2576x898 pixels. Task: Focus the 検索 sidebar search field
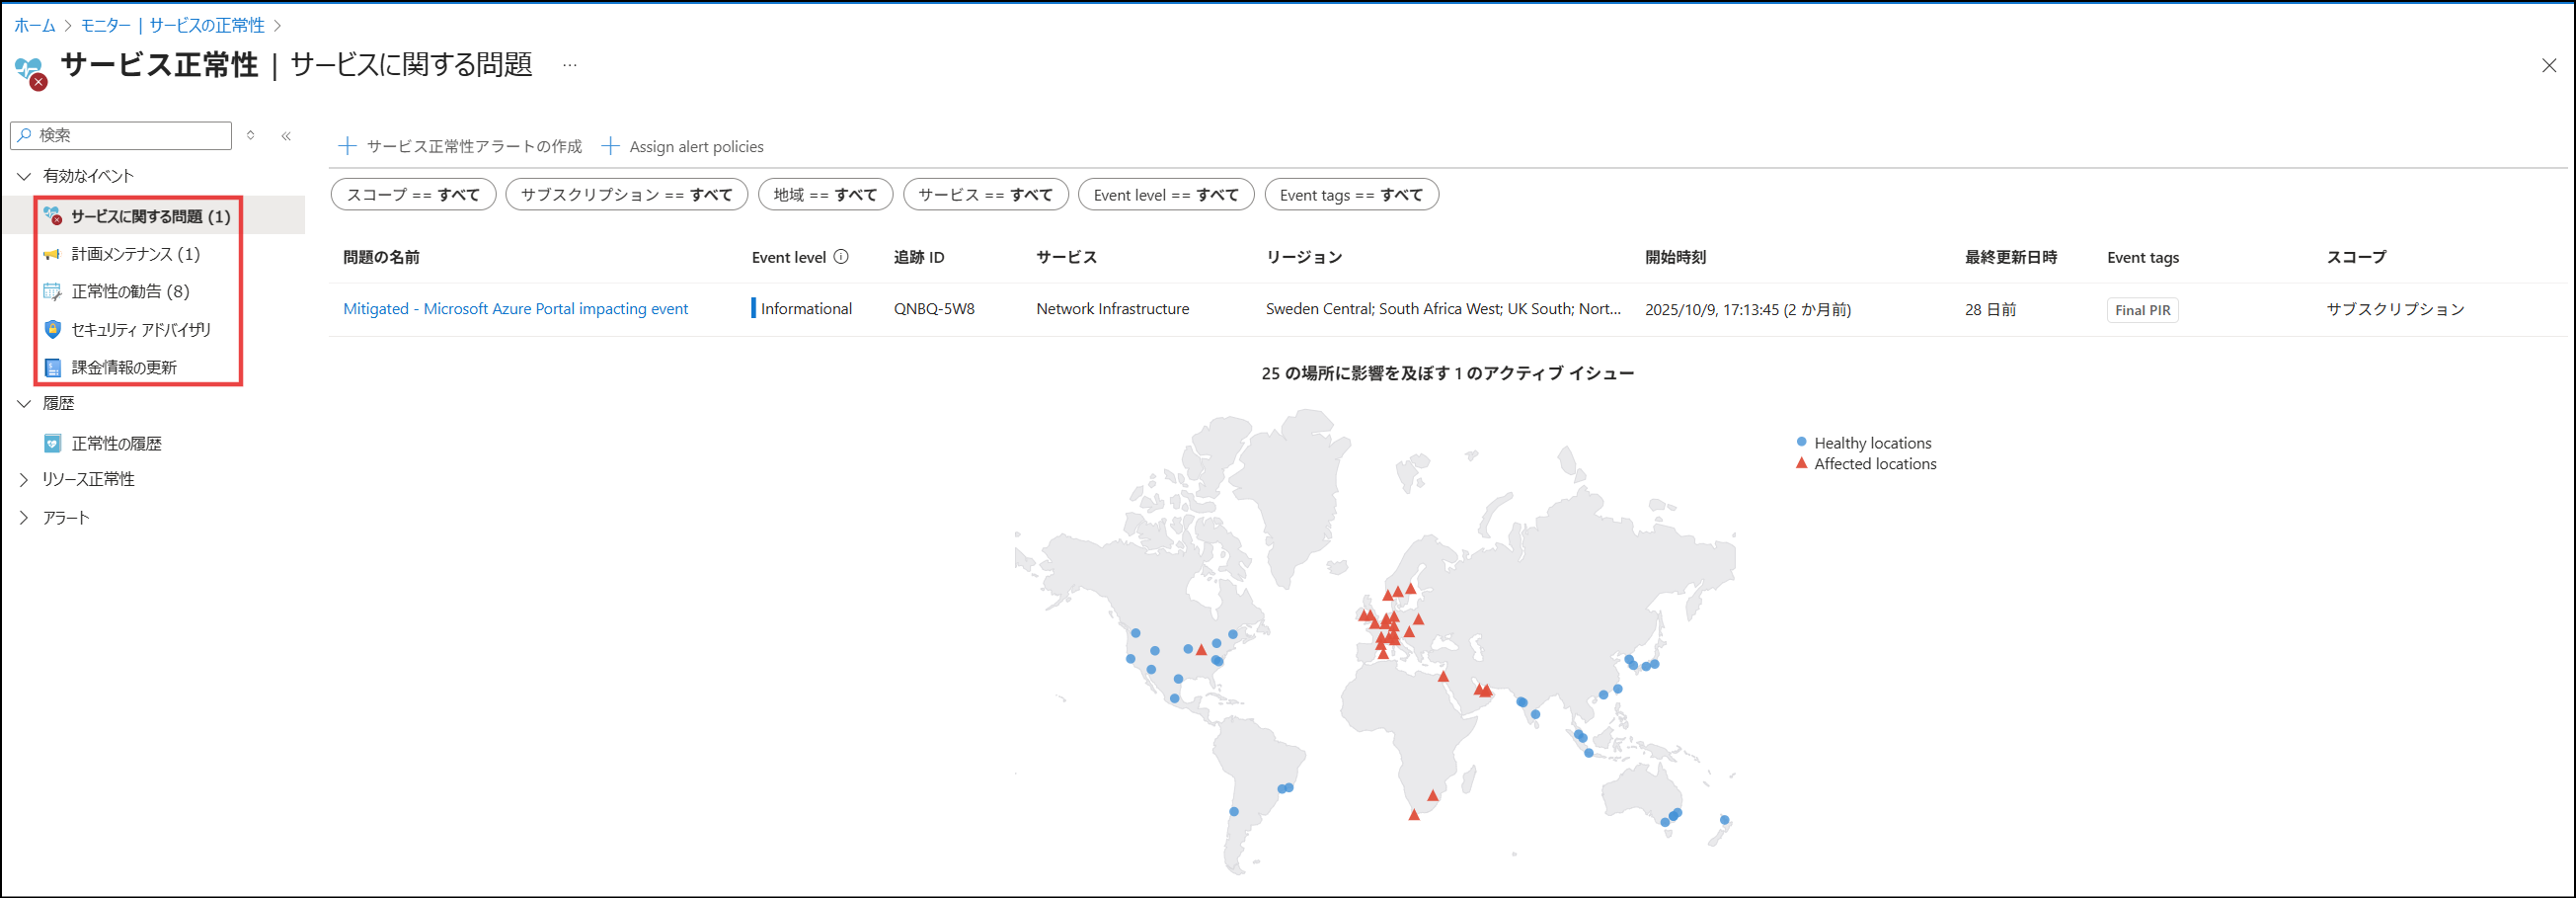pos(121,135)
